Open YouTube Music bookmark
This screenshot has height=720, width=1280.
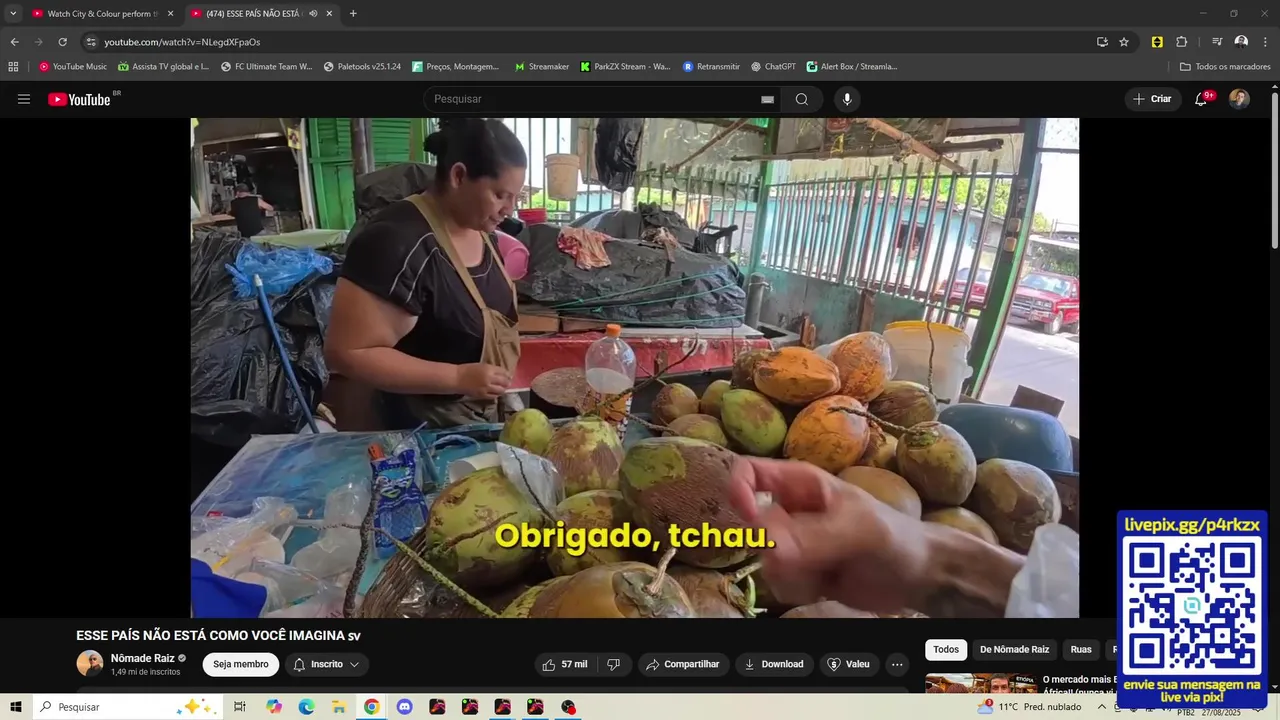tap(73, 67)
